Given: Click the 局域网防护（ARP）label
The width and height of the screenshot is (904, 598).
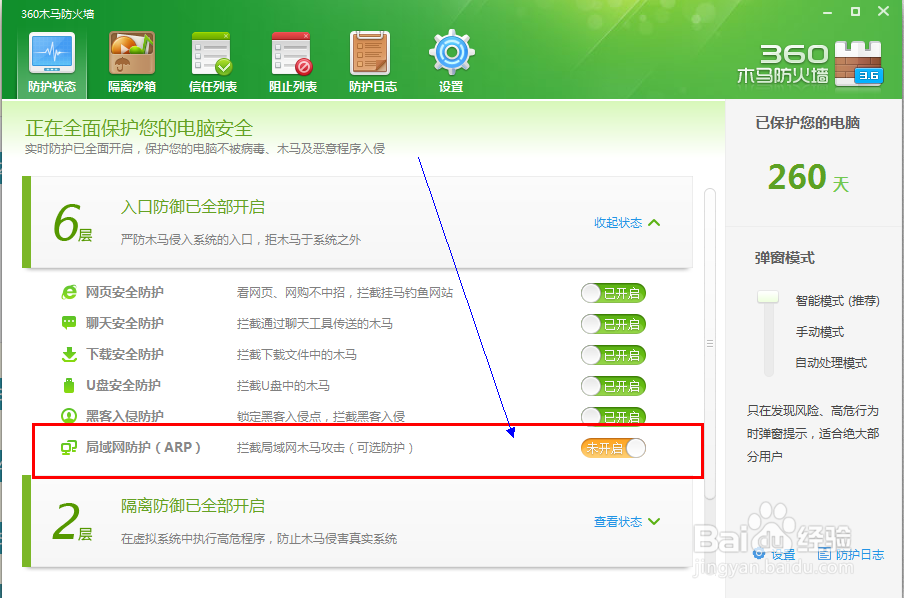Looking at the screenshot, I should [143, 447].
